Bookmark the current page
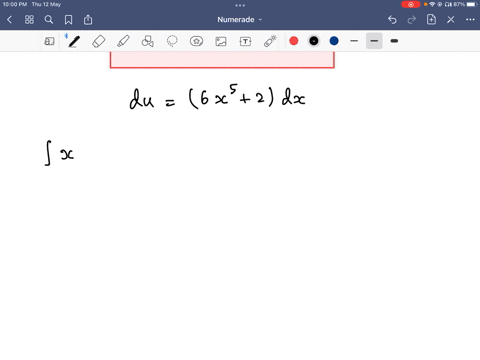Screen dimensions: 480x360 68,20
